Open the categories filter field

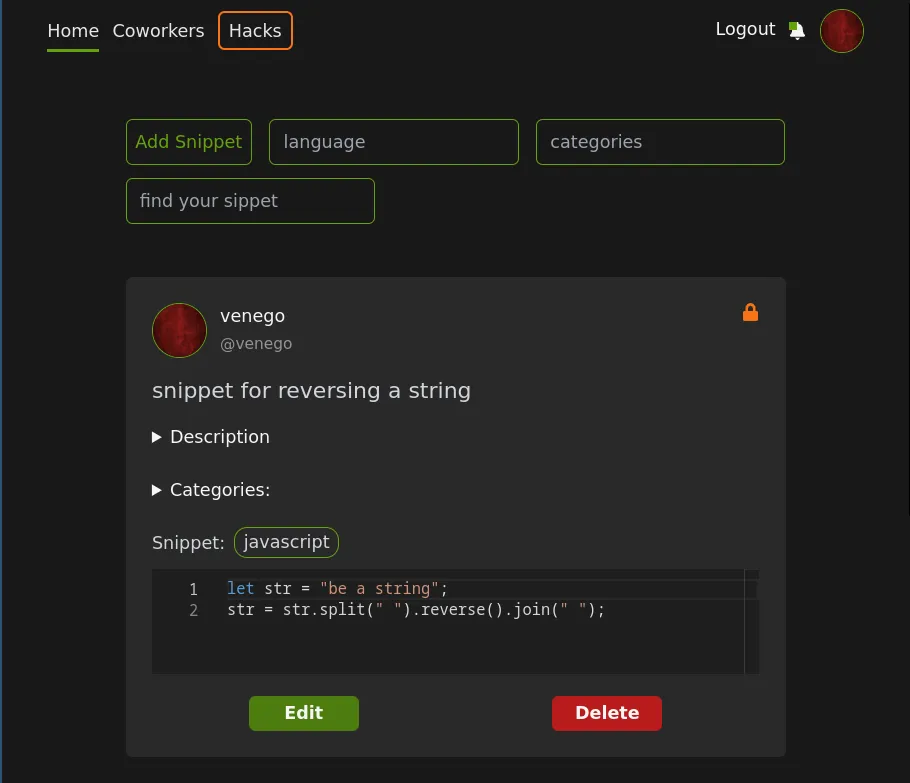[x=660, y=142]
